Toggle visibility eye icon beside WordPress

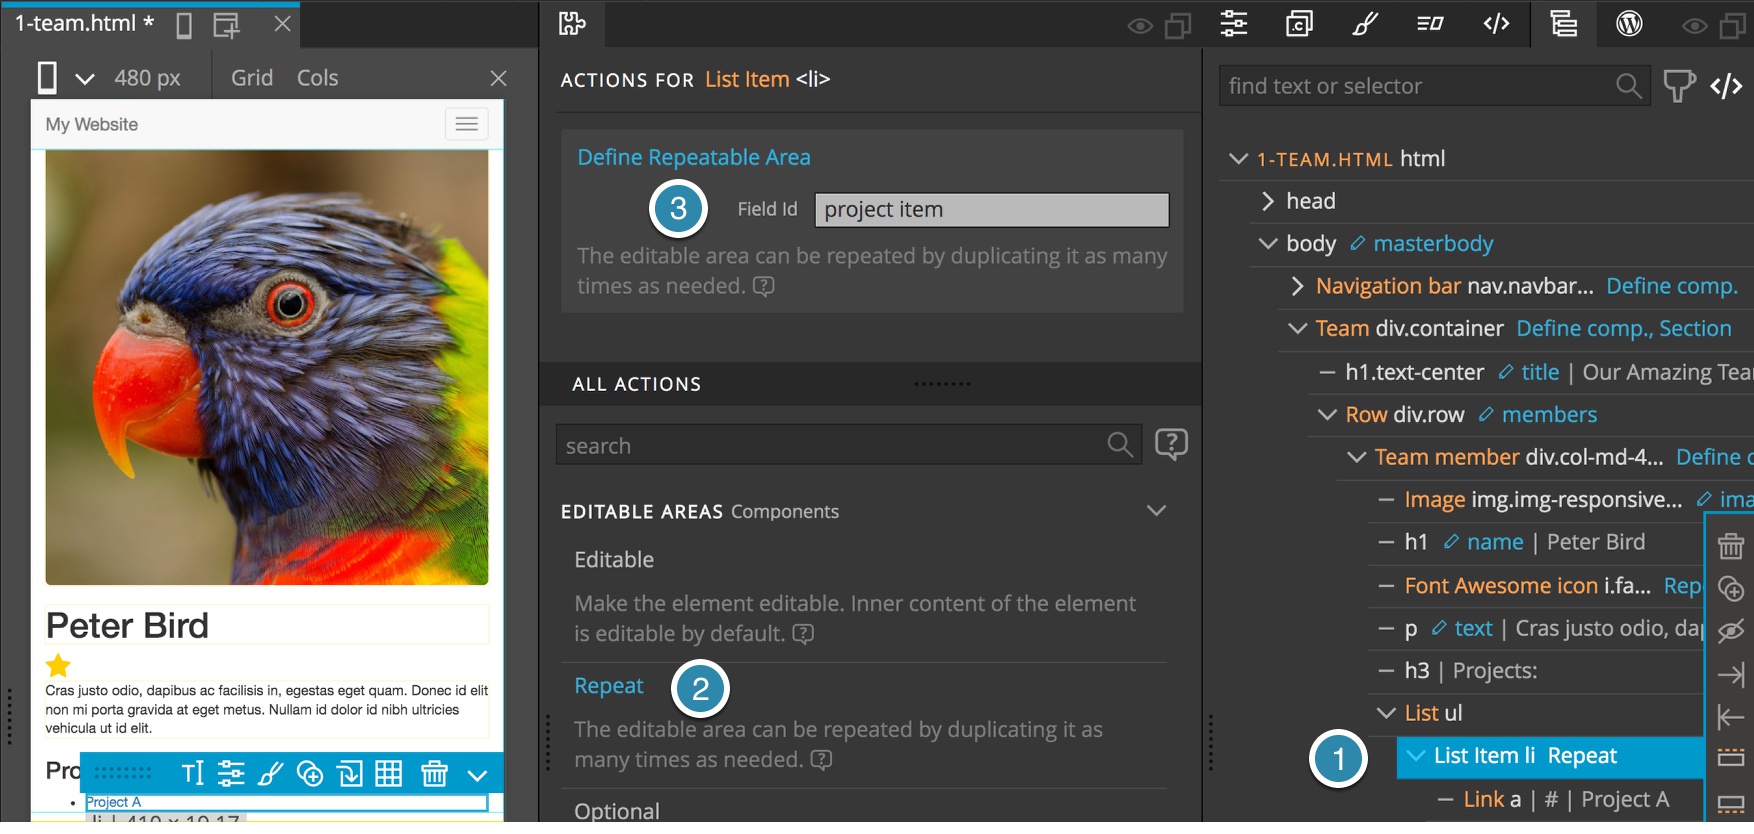click(1695, 26)
